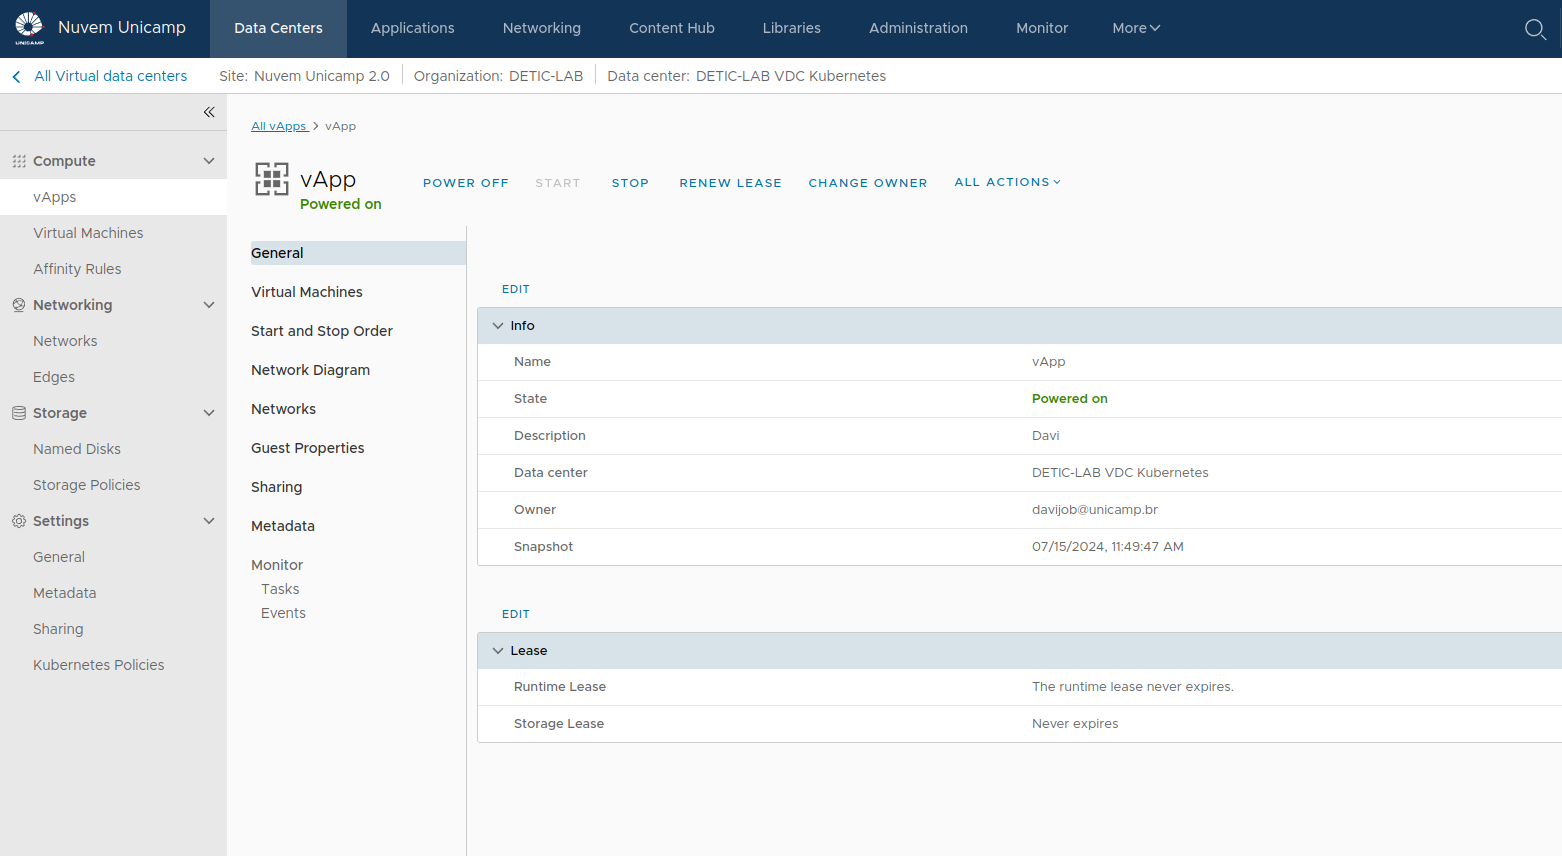Collapse the Info panel chevron

pyautogui.click(x=498, y=326)
